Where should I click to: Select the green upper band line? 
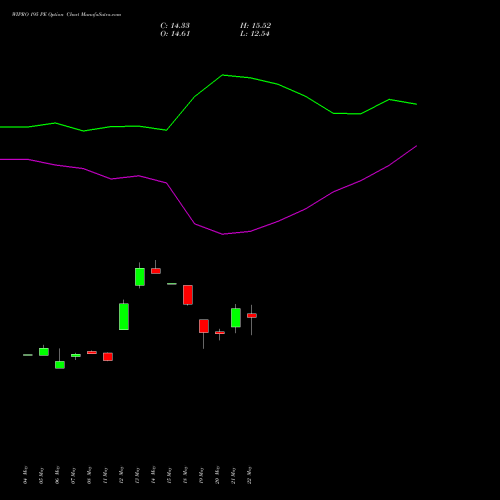point(208,103)
